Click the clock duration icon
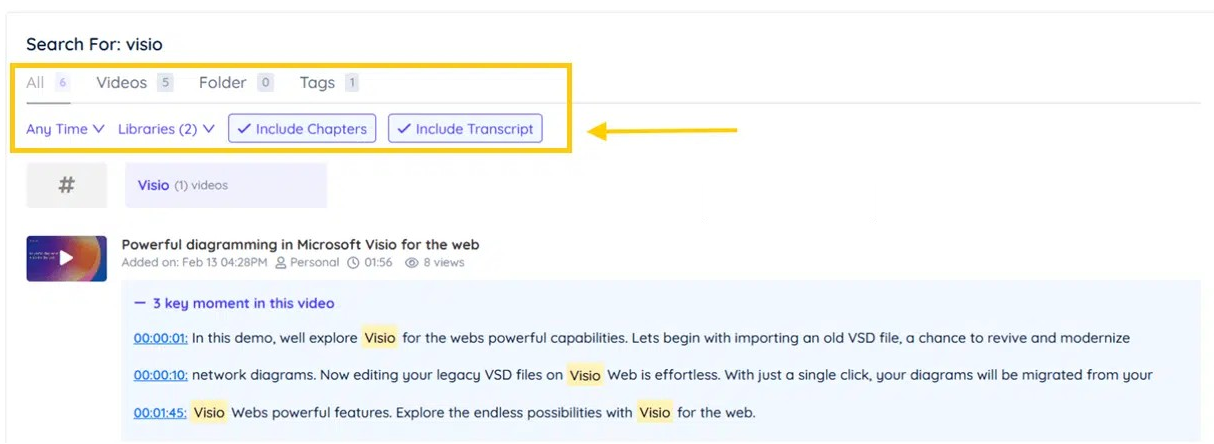1214x444 pixels. (x=353, y=263)
